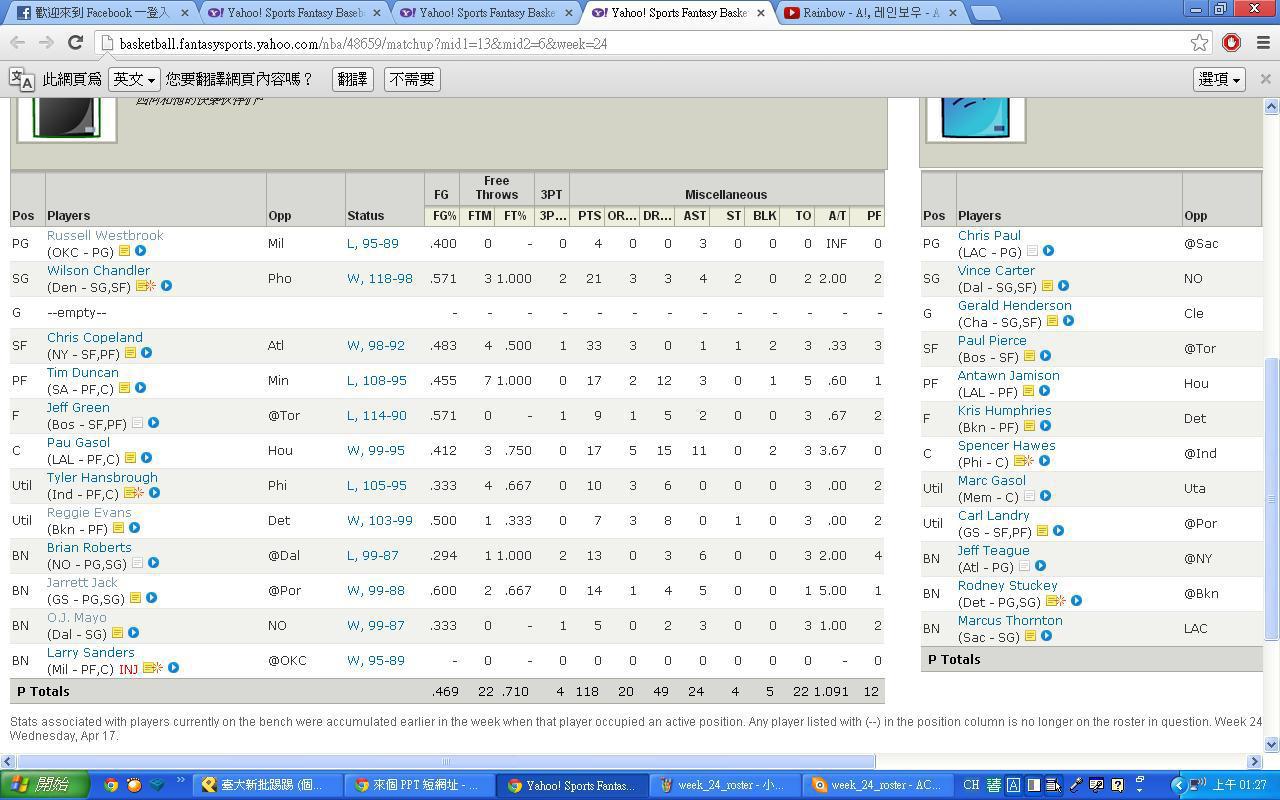Play Reggie Evans's blue video icon

point(134,528)
